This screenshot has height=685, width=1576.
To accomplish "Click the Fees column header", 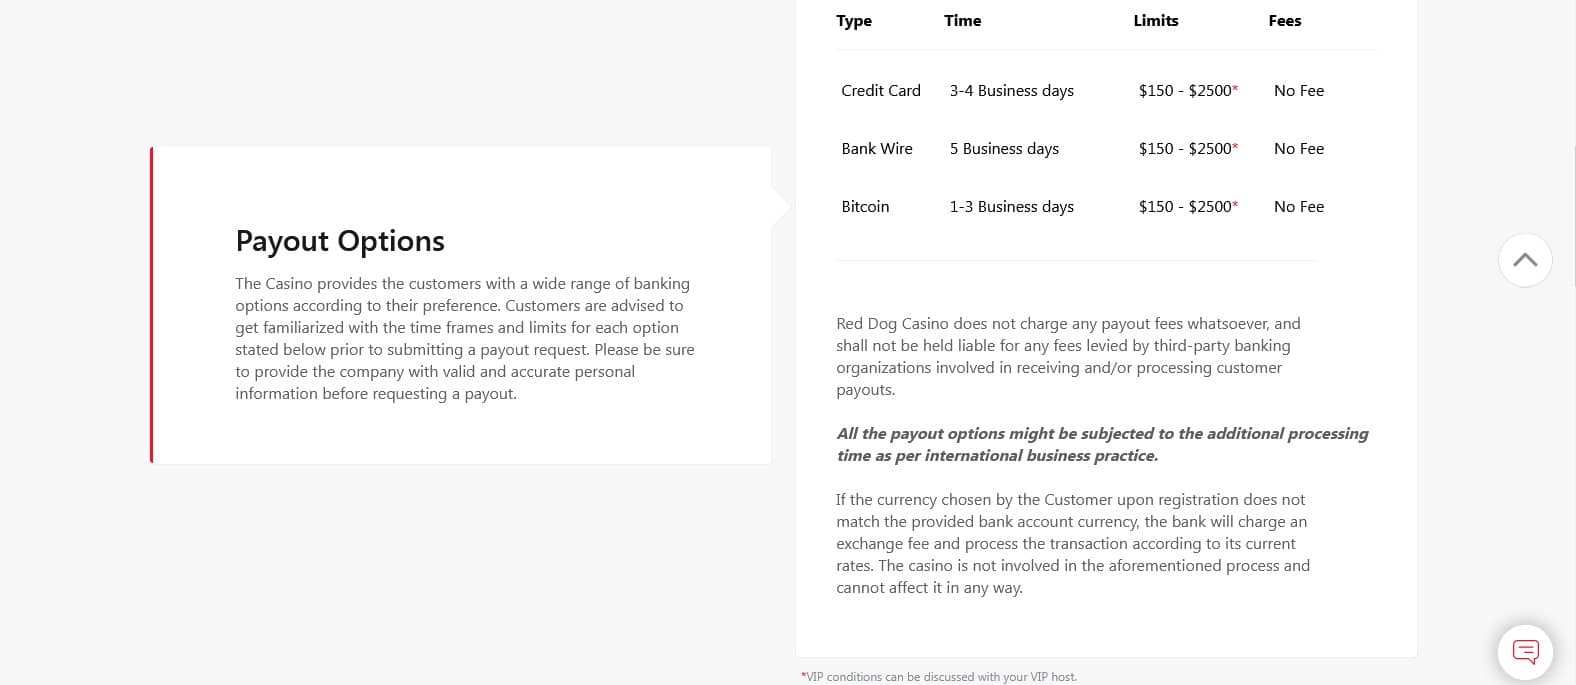I will [x=1284, y=21].
